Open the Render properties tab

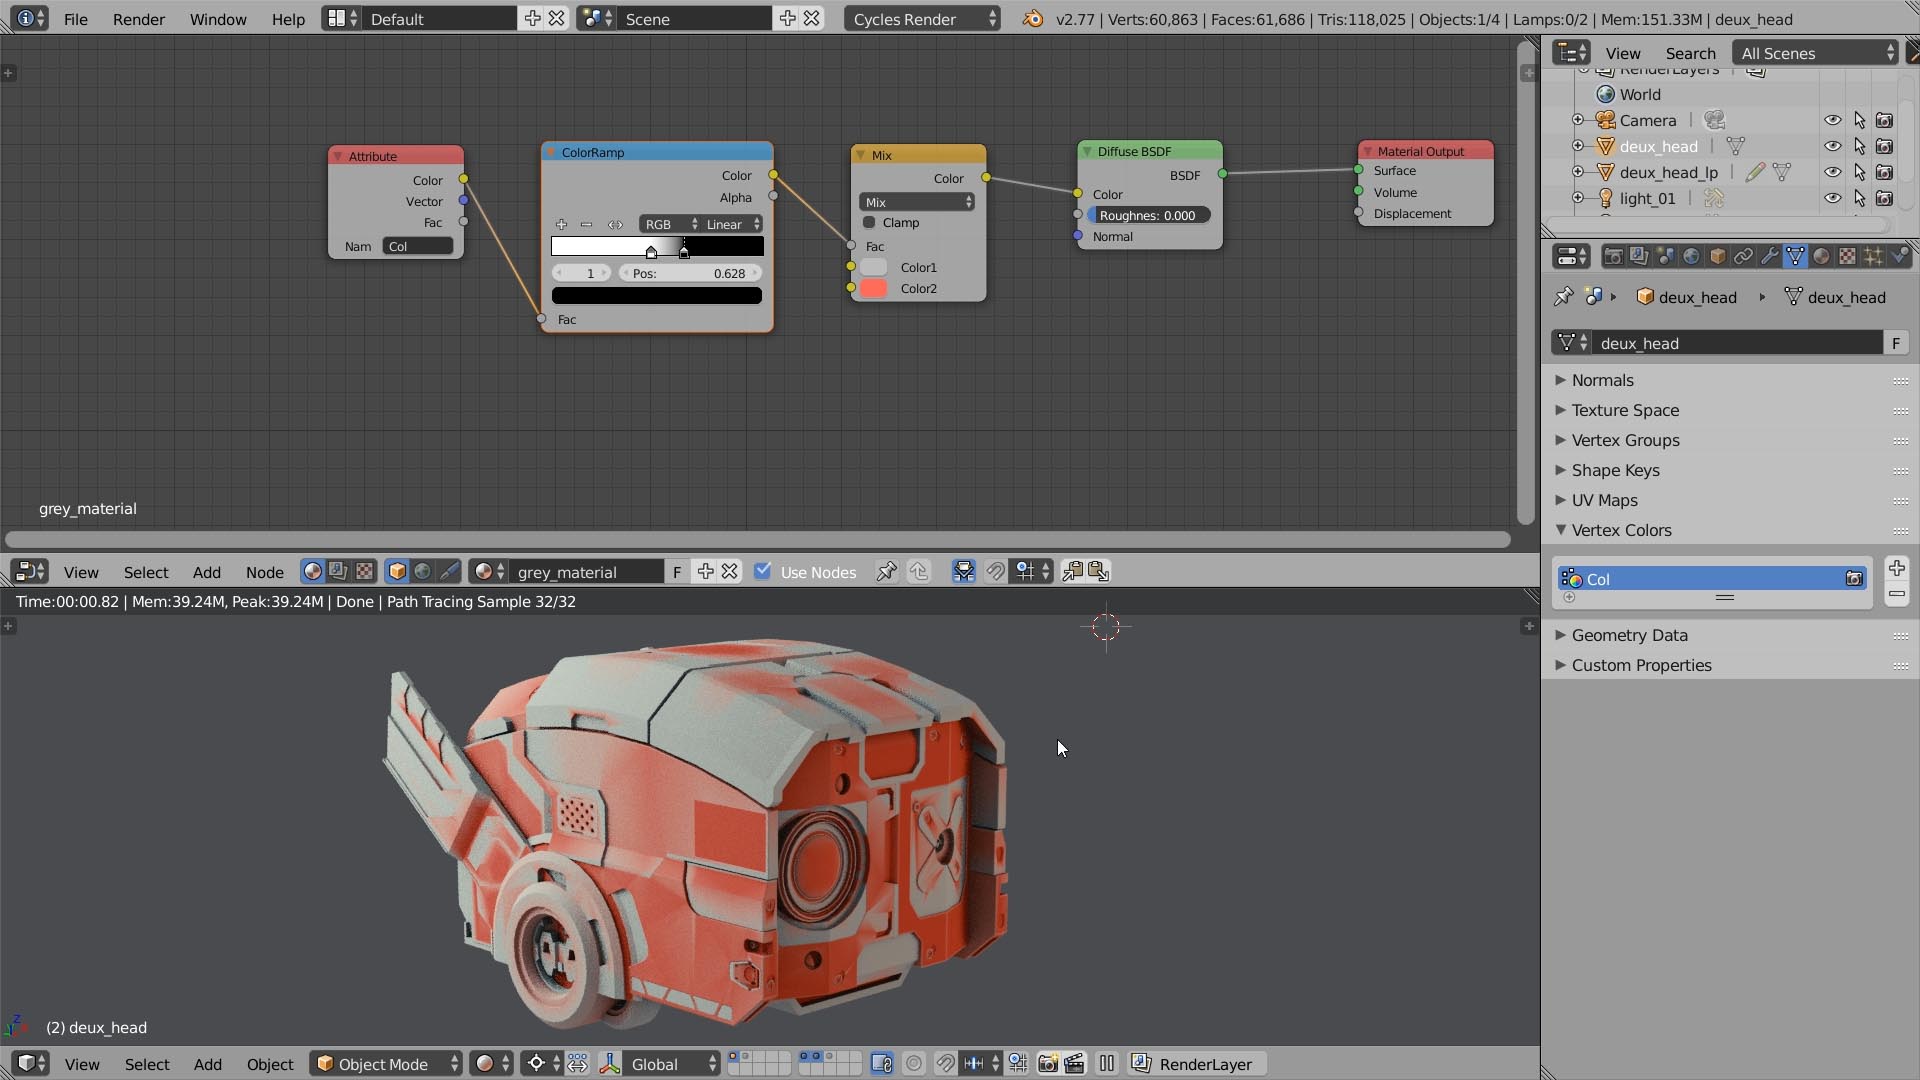[1613, 257]
